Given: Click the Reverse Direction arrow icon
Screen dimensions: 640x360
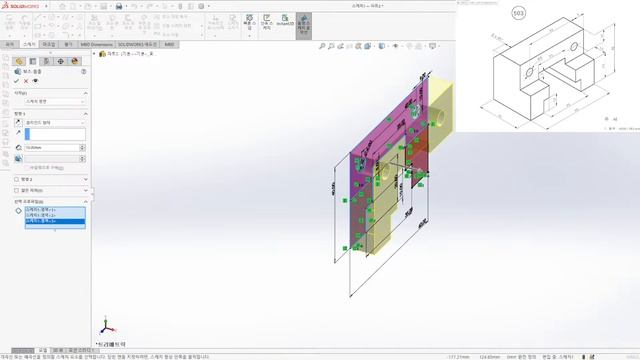Looking at the screenshot, I should pyautogui.click(x=18, y=122).
